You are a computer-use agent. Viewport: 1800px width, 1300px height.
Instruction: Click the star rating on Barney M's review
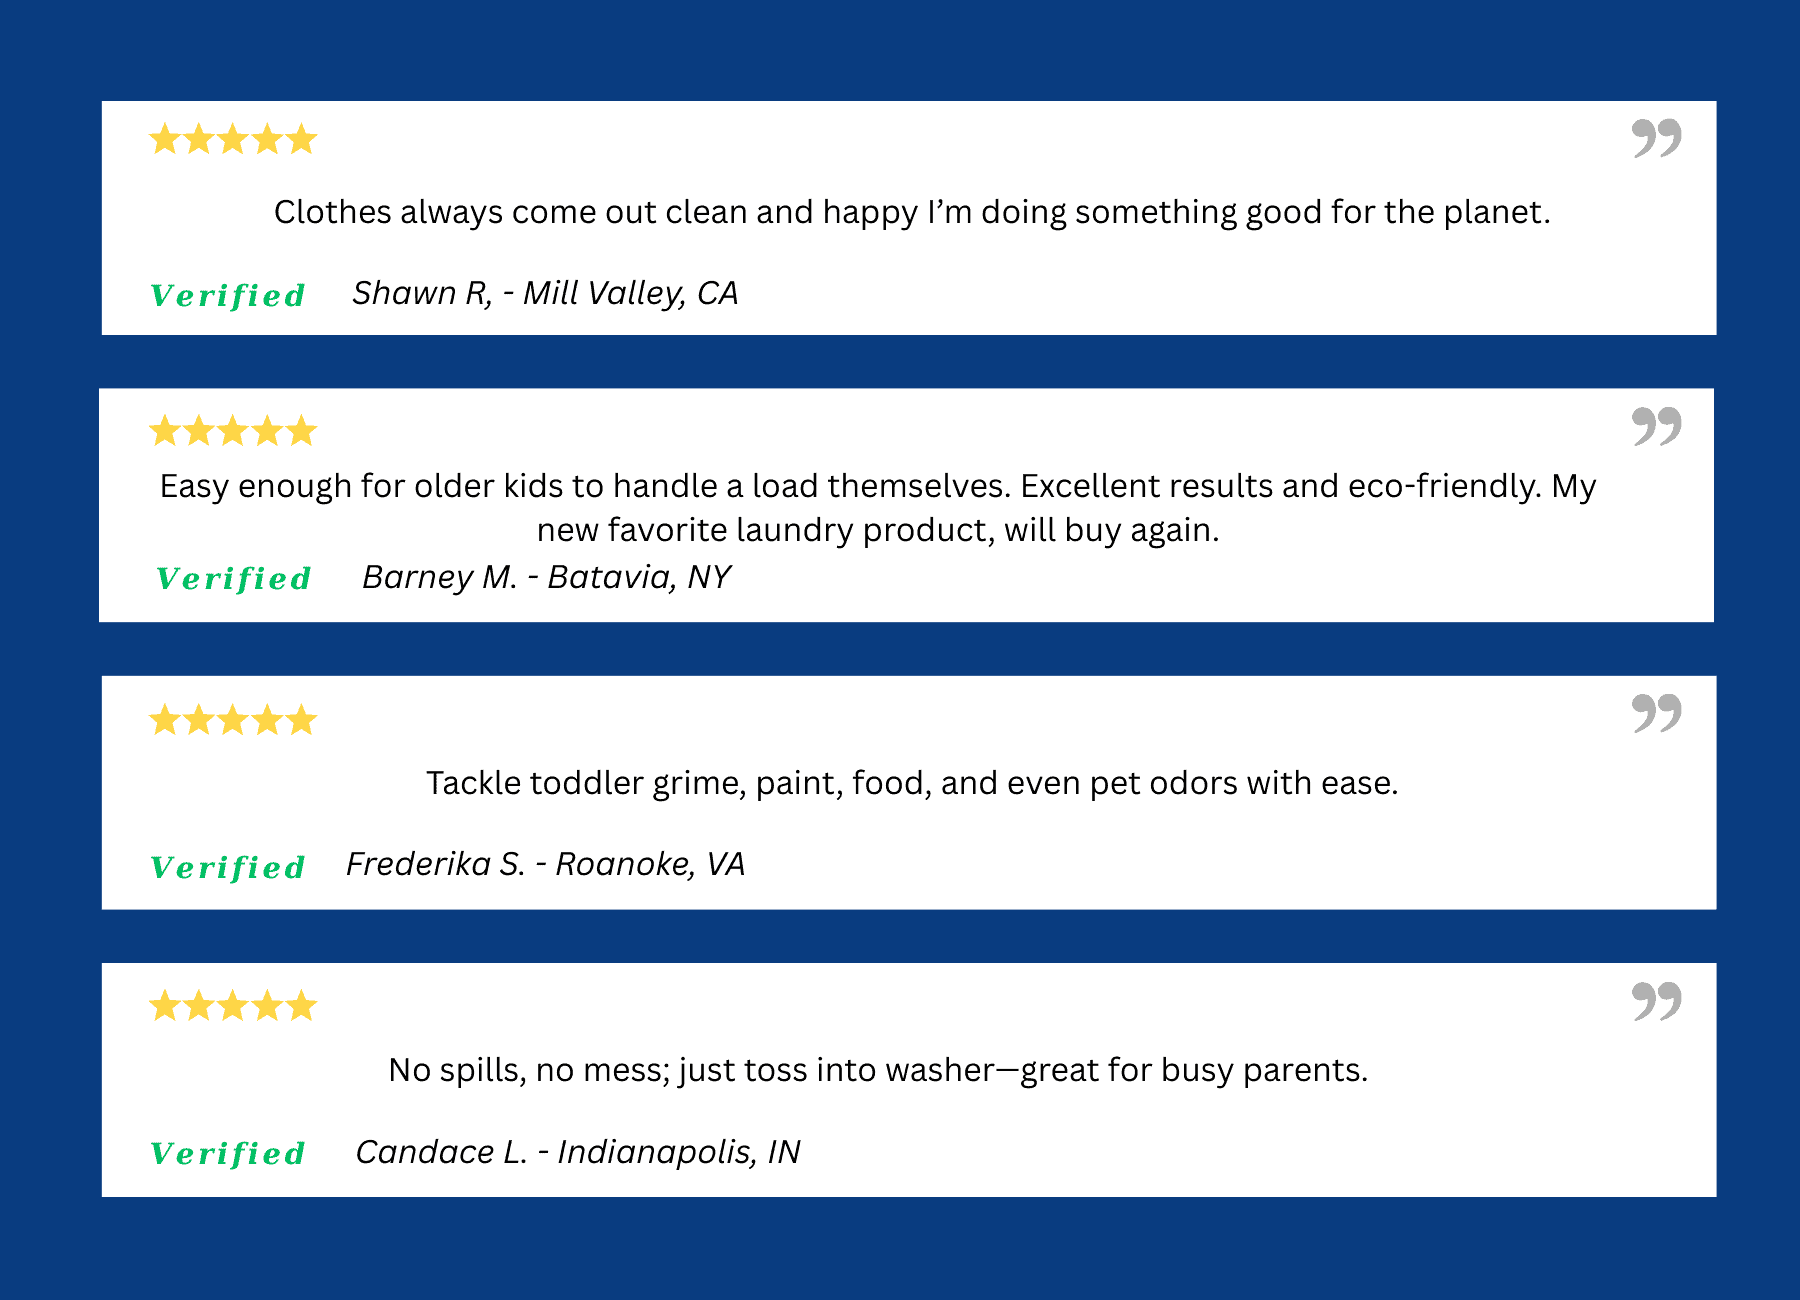tap(233, 431)
